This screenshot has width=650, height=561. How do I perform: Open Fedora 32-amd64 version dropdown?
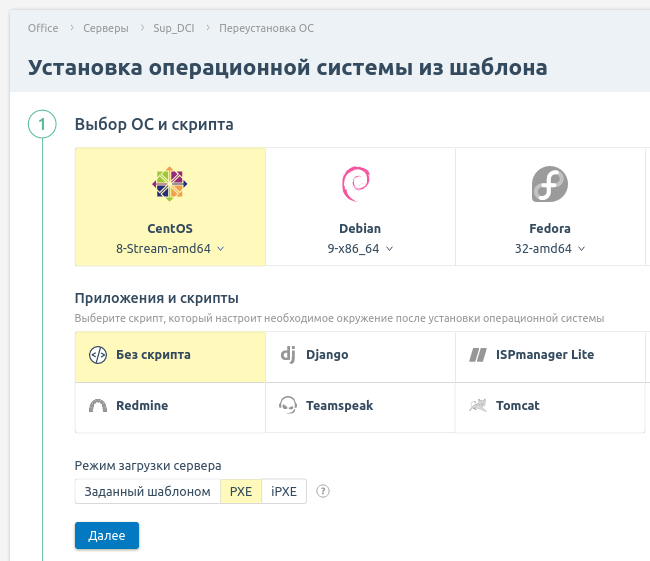pos(550,249)
